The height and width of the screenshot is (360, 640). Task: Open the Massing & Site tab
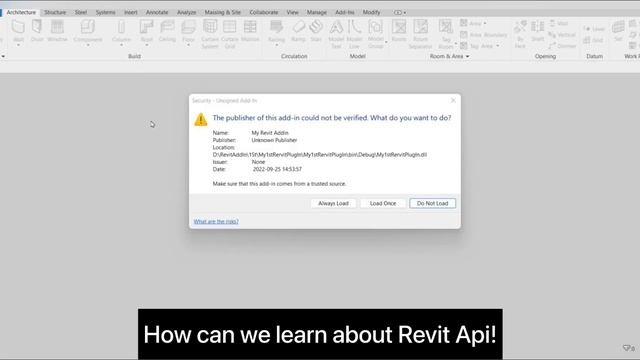tap(223, 12)
